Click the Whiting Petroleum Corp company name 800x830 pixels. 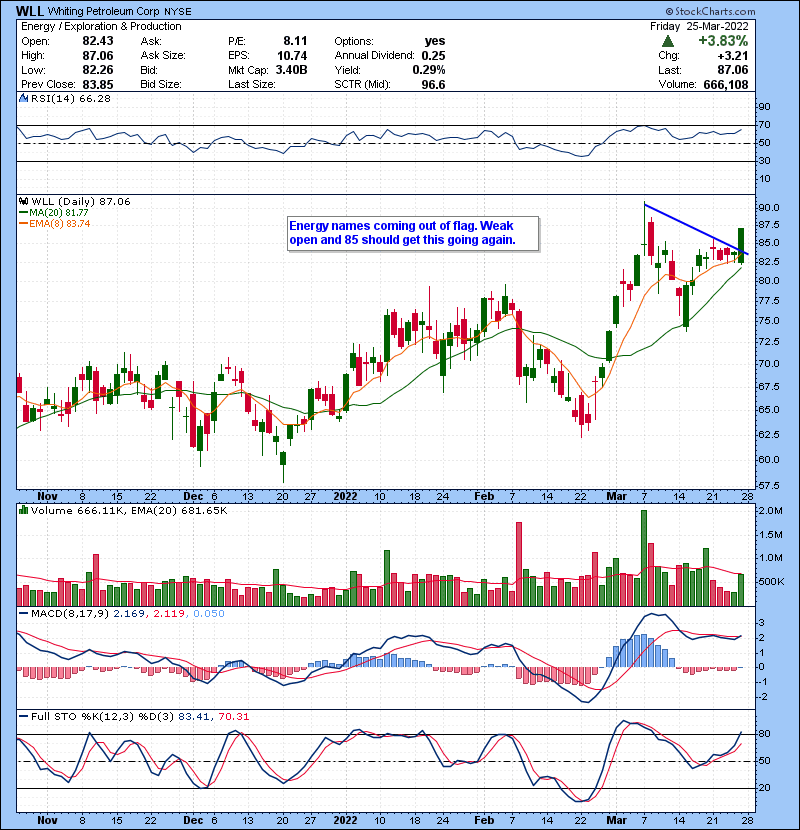(x=104, y=12)
